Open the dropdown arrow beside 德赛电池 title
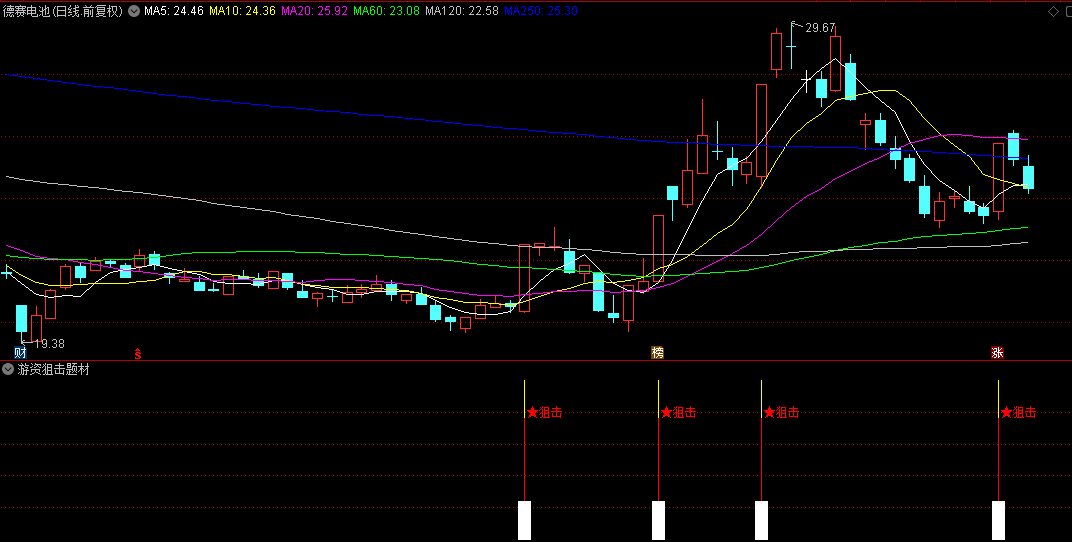This screenshot has width=1072, height=542. 133,11
